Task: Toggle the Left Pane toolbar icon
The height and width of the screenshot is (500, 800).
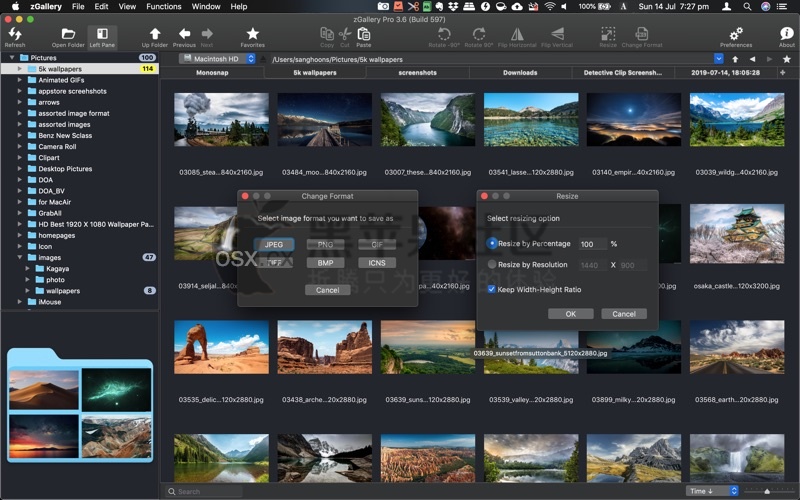Action: click(x=102, y=34)
